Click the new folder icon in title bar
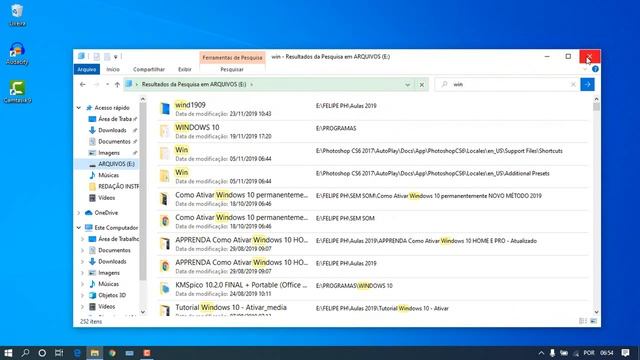640x360 pixels. pyautogui.click(x=107, y=57)
